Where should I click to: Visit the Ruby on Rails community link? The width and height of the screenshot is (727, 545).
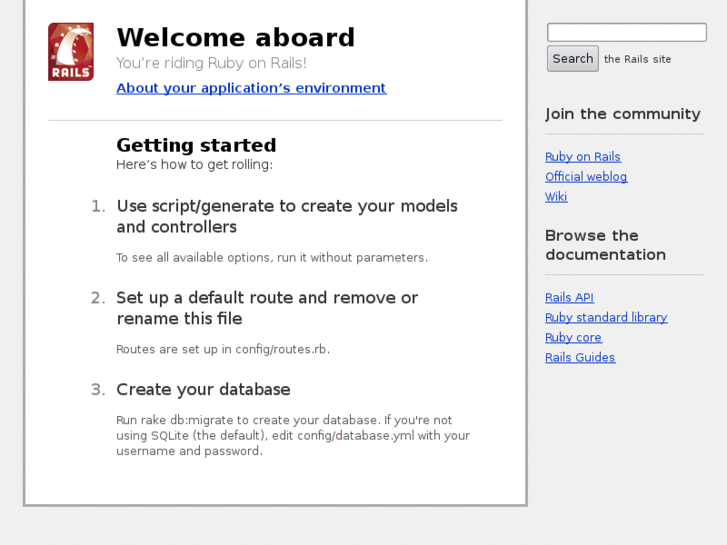(x=583, y=157)
